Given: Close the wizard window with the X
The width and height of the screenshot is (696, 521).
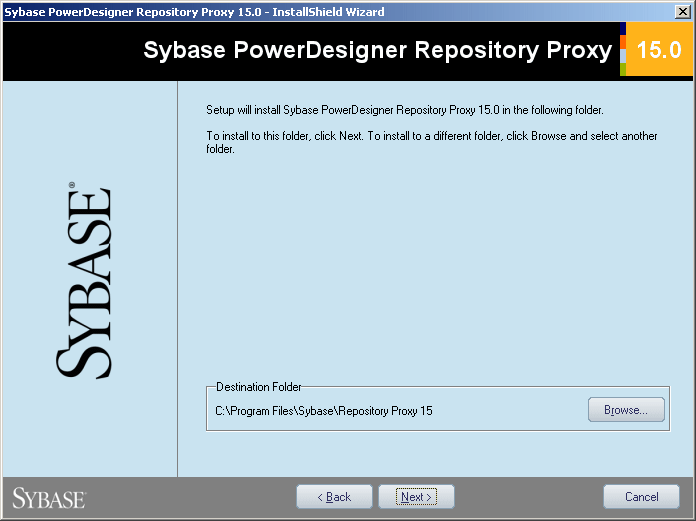Looking at the screenshot, I should (x=683, y=12).
